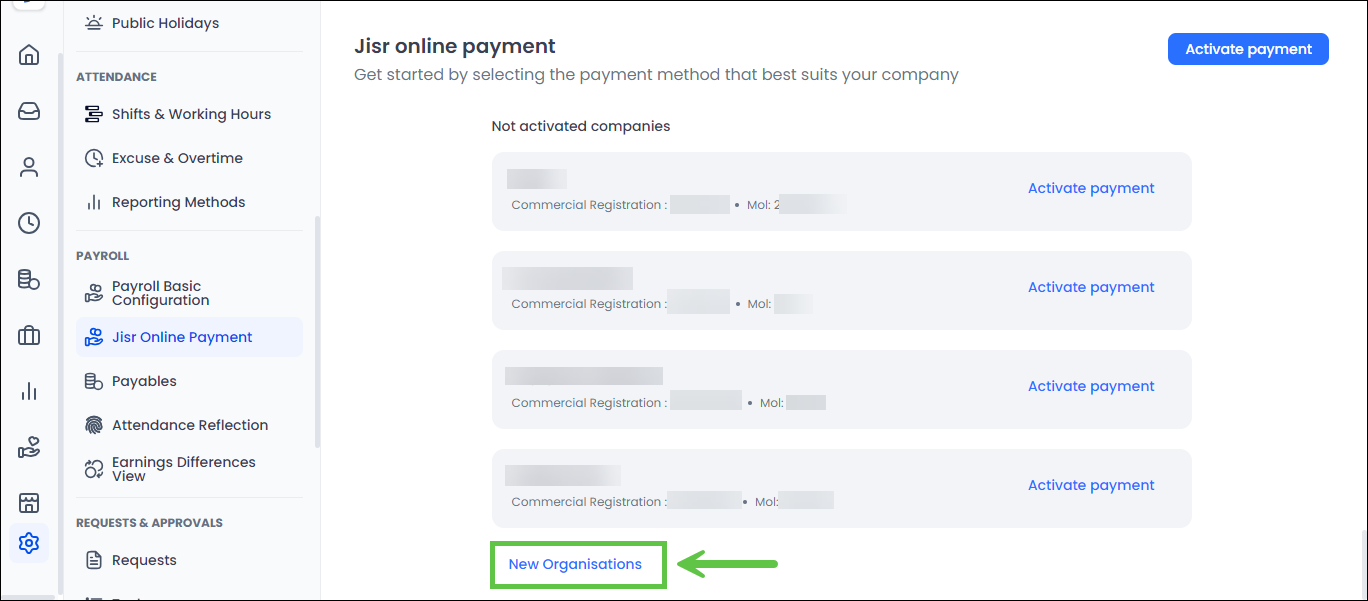This screenshot has width=1368, height=601.
Task: Open the inbox tray icon
Action: click(x=29, y=111)
